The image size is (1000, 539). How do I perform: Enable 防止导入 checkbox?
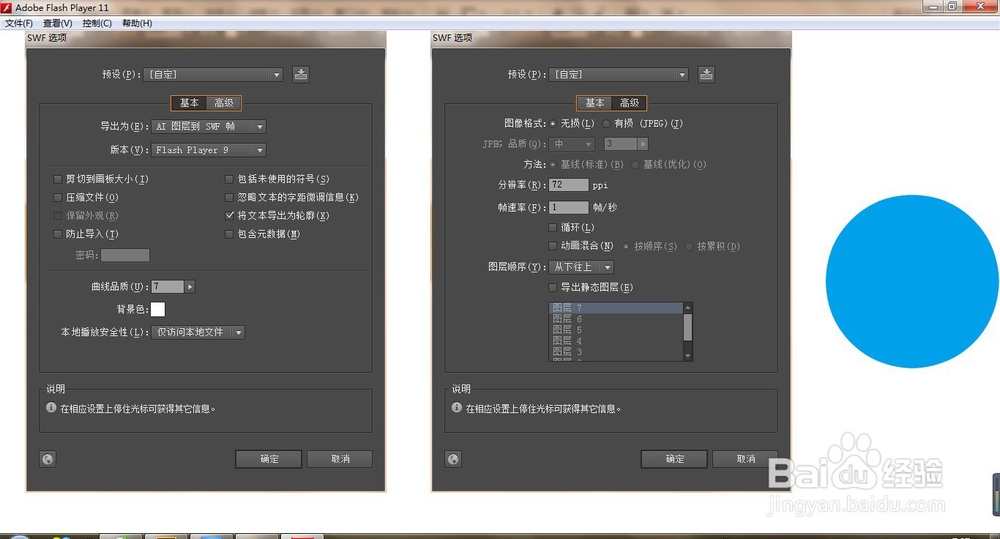[57, 234]
